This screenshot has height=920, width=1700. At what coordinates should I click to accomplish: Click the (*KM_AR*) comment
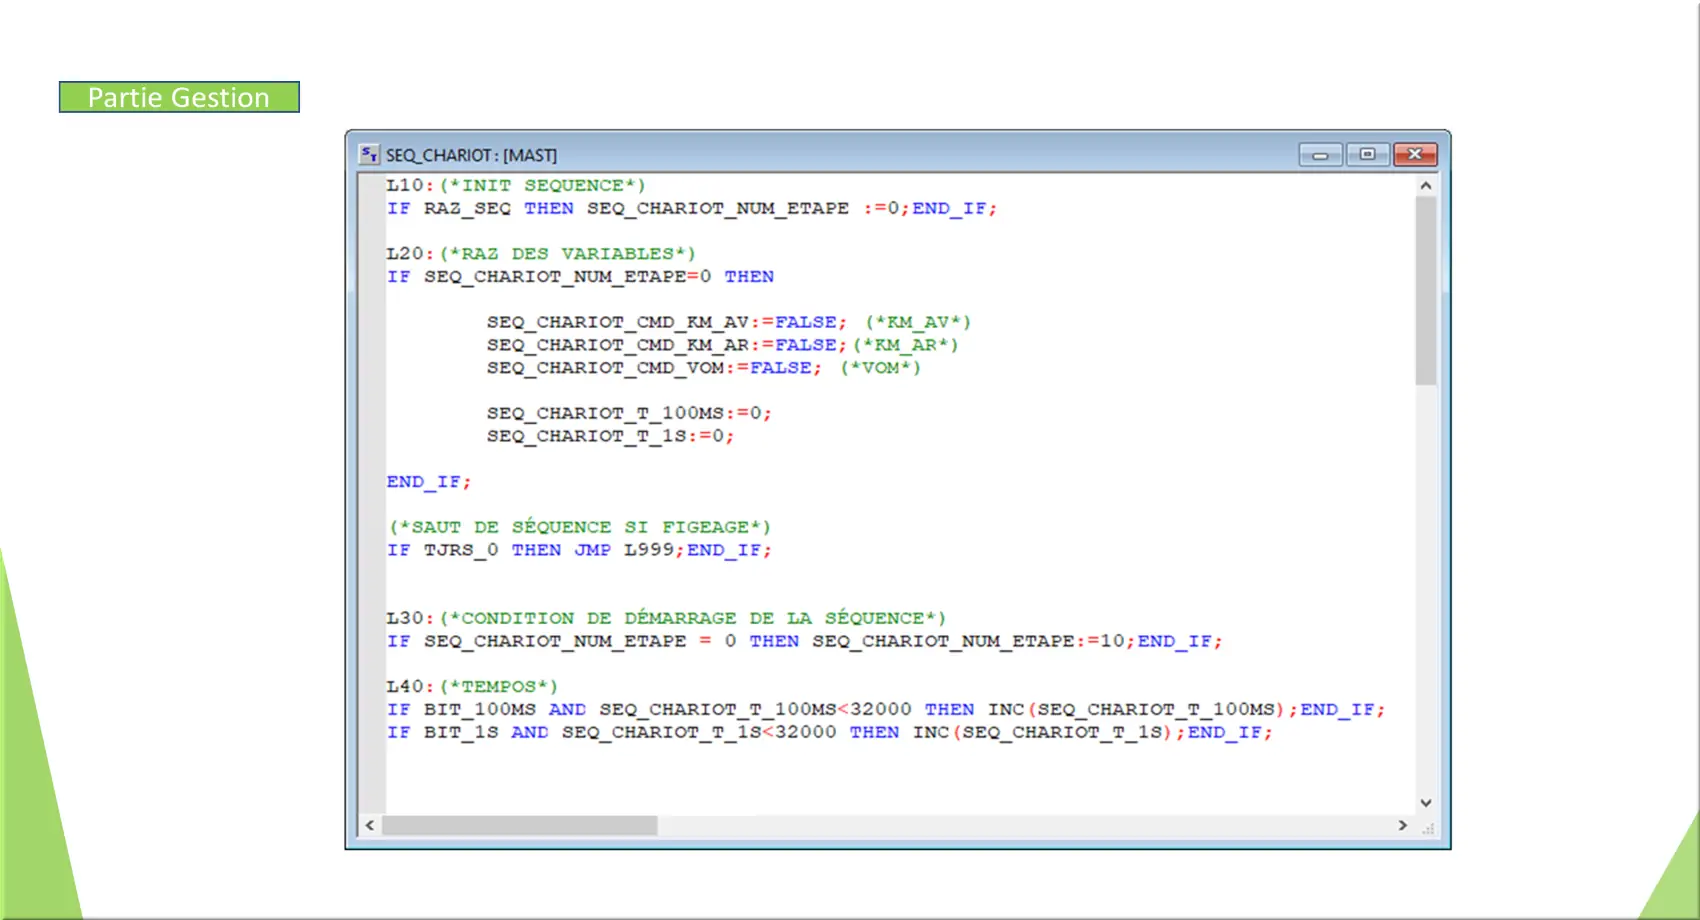906,345
